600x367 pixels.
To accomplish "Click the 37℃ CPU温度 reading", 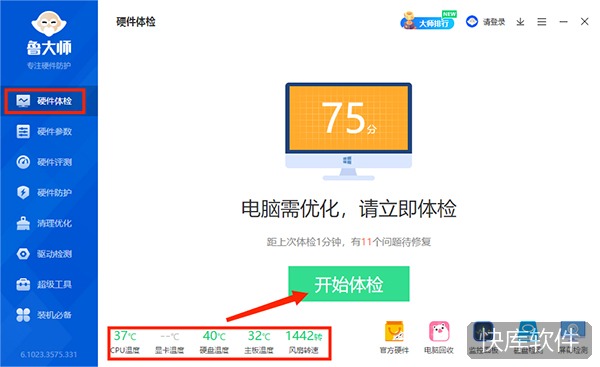I will click(x=125, y=342).
